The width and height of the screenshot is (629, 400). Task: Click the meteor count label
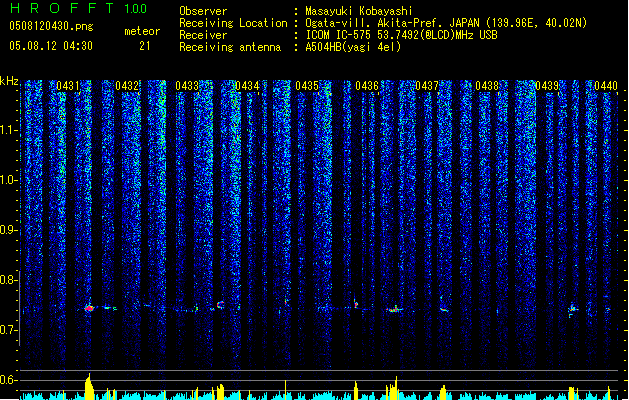point(142,31)
